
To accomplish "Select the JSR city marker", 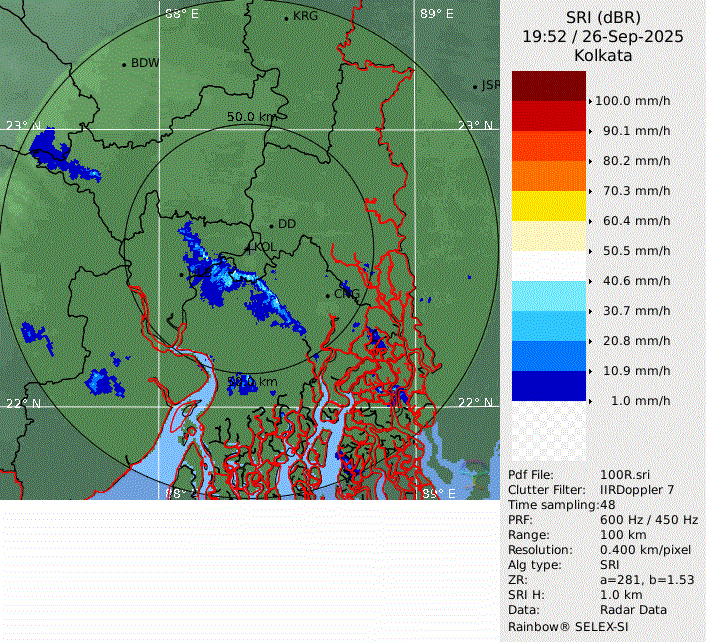I will point(476,87).
